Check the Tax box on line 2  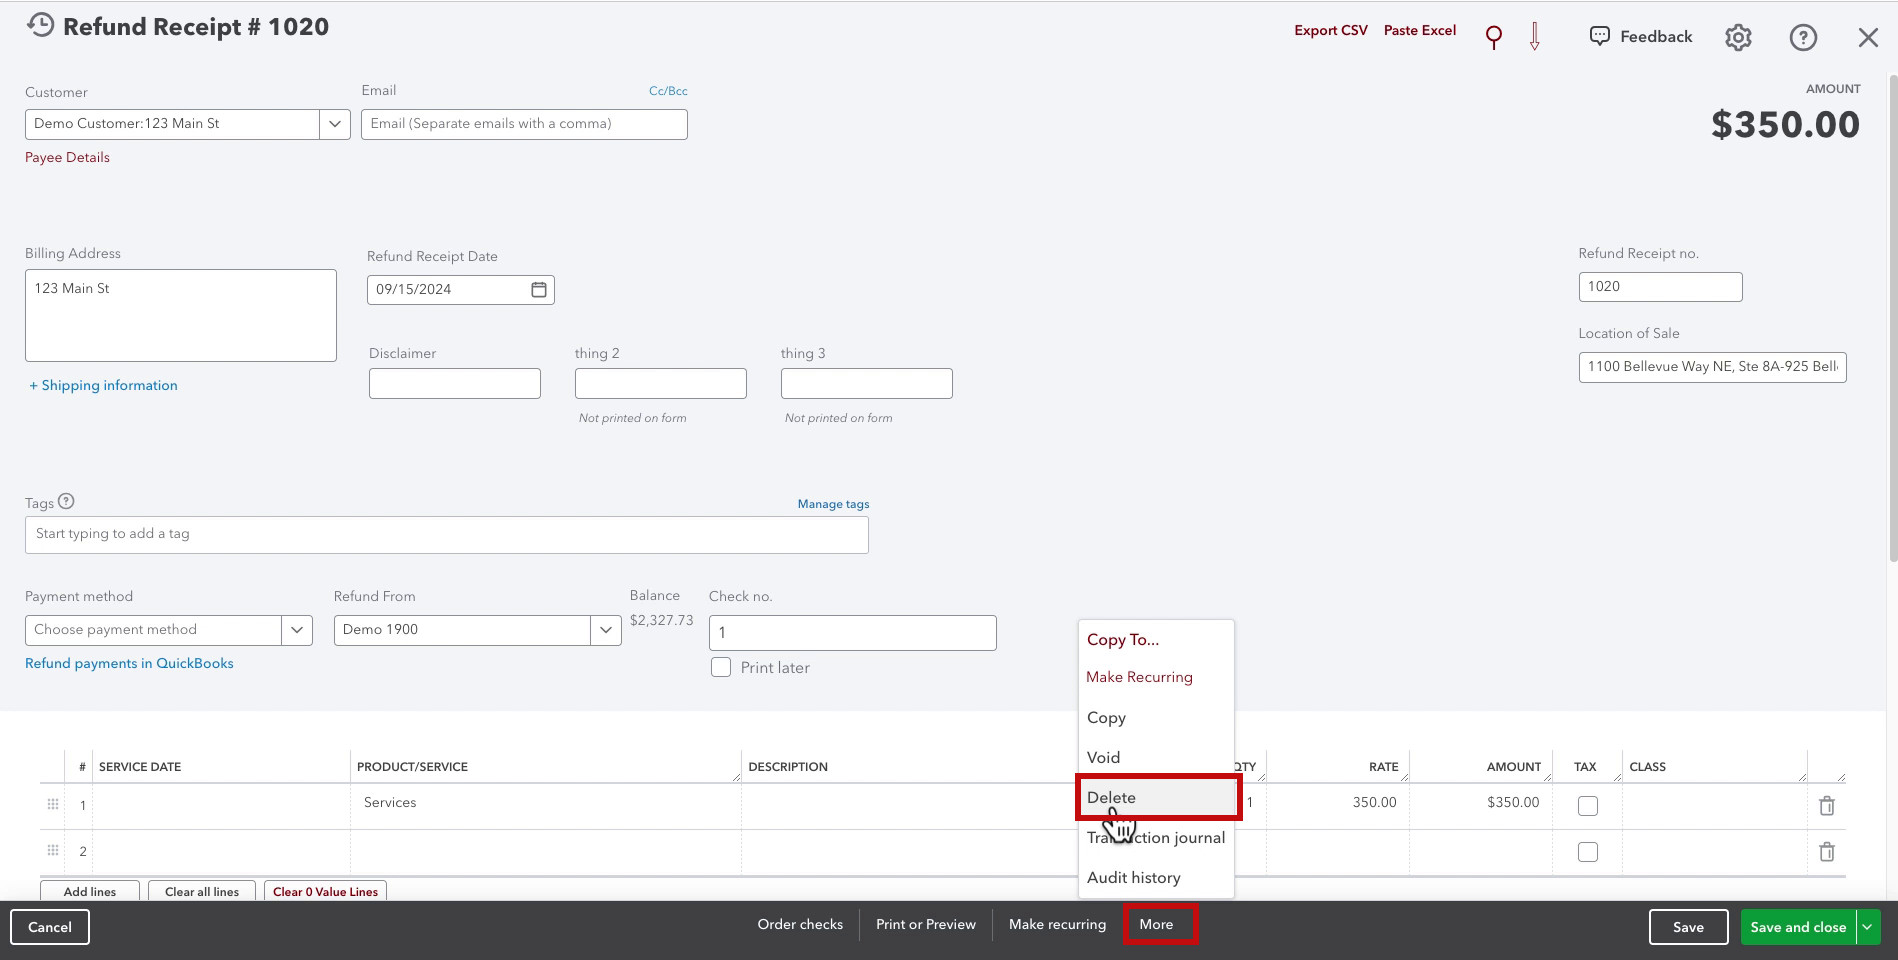pyautogui.click(x=1587, y=851)
